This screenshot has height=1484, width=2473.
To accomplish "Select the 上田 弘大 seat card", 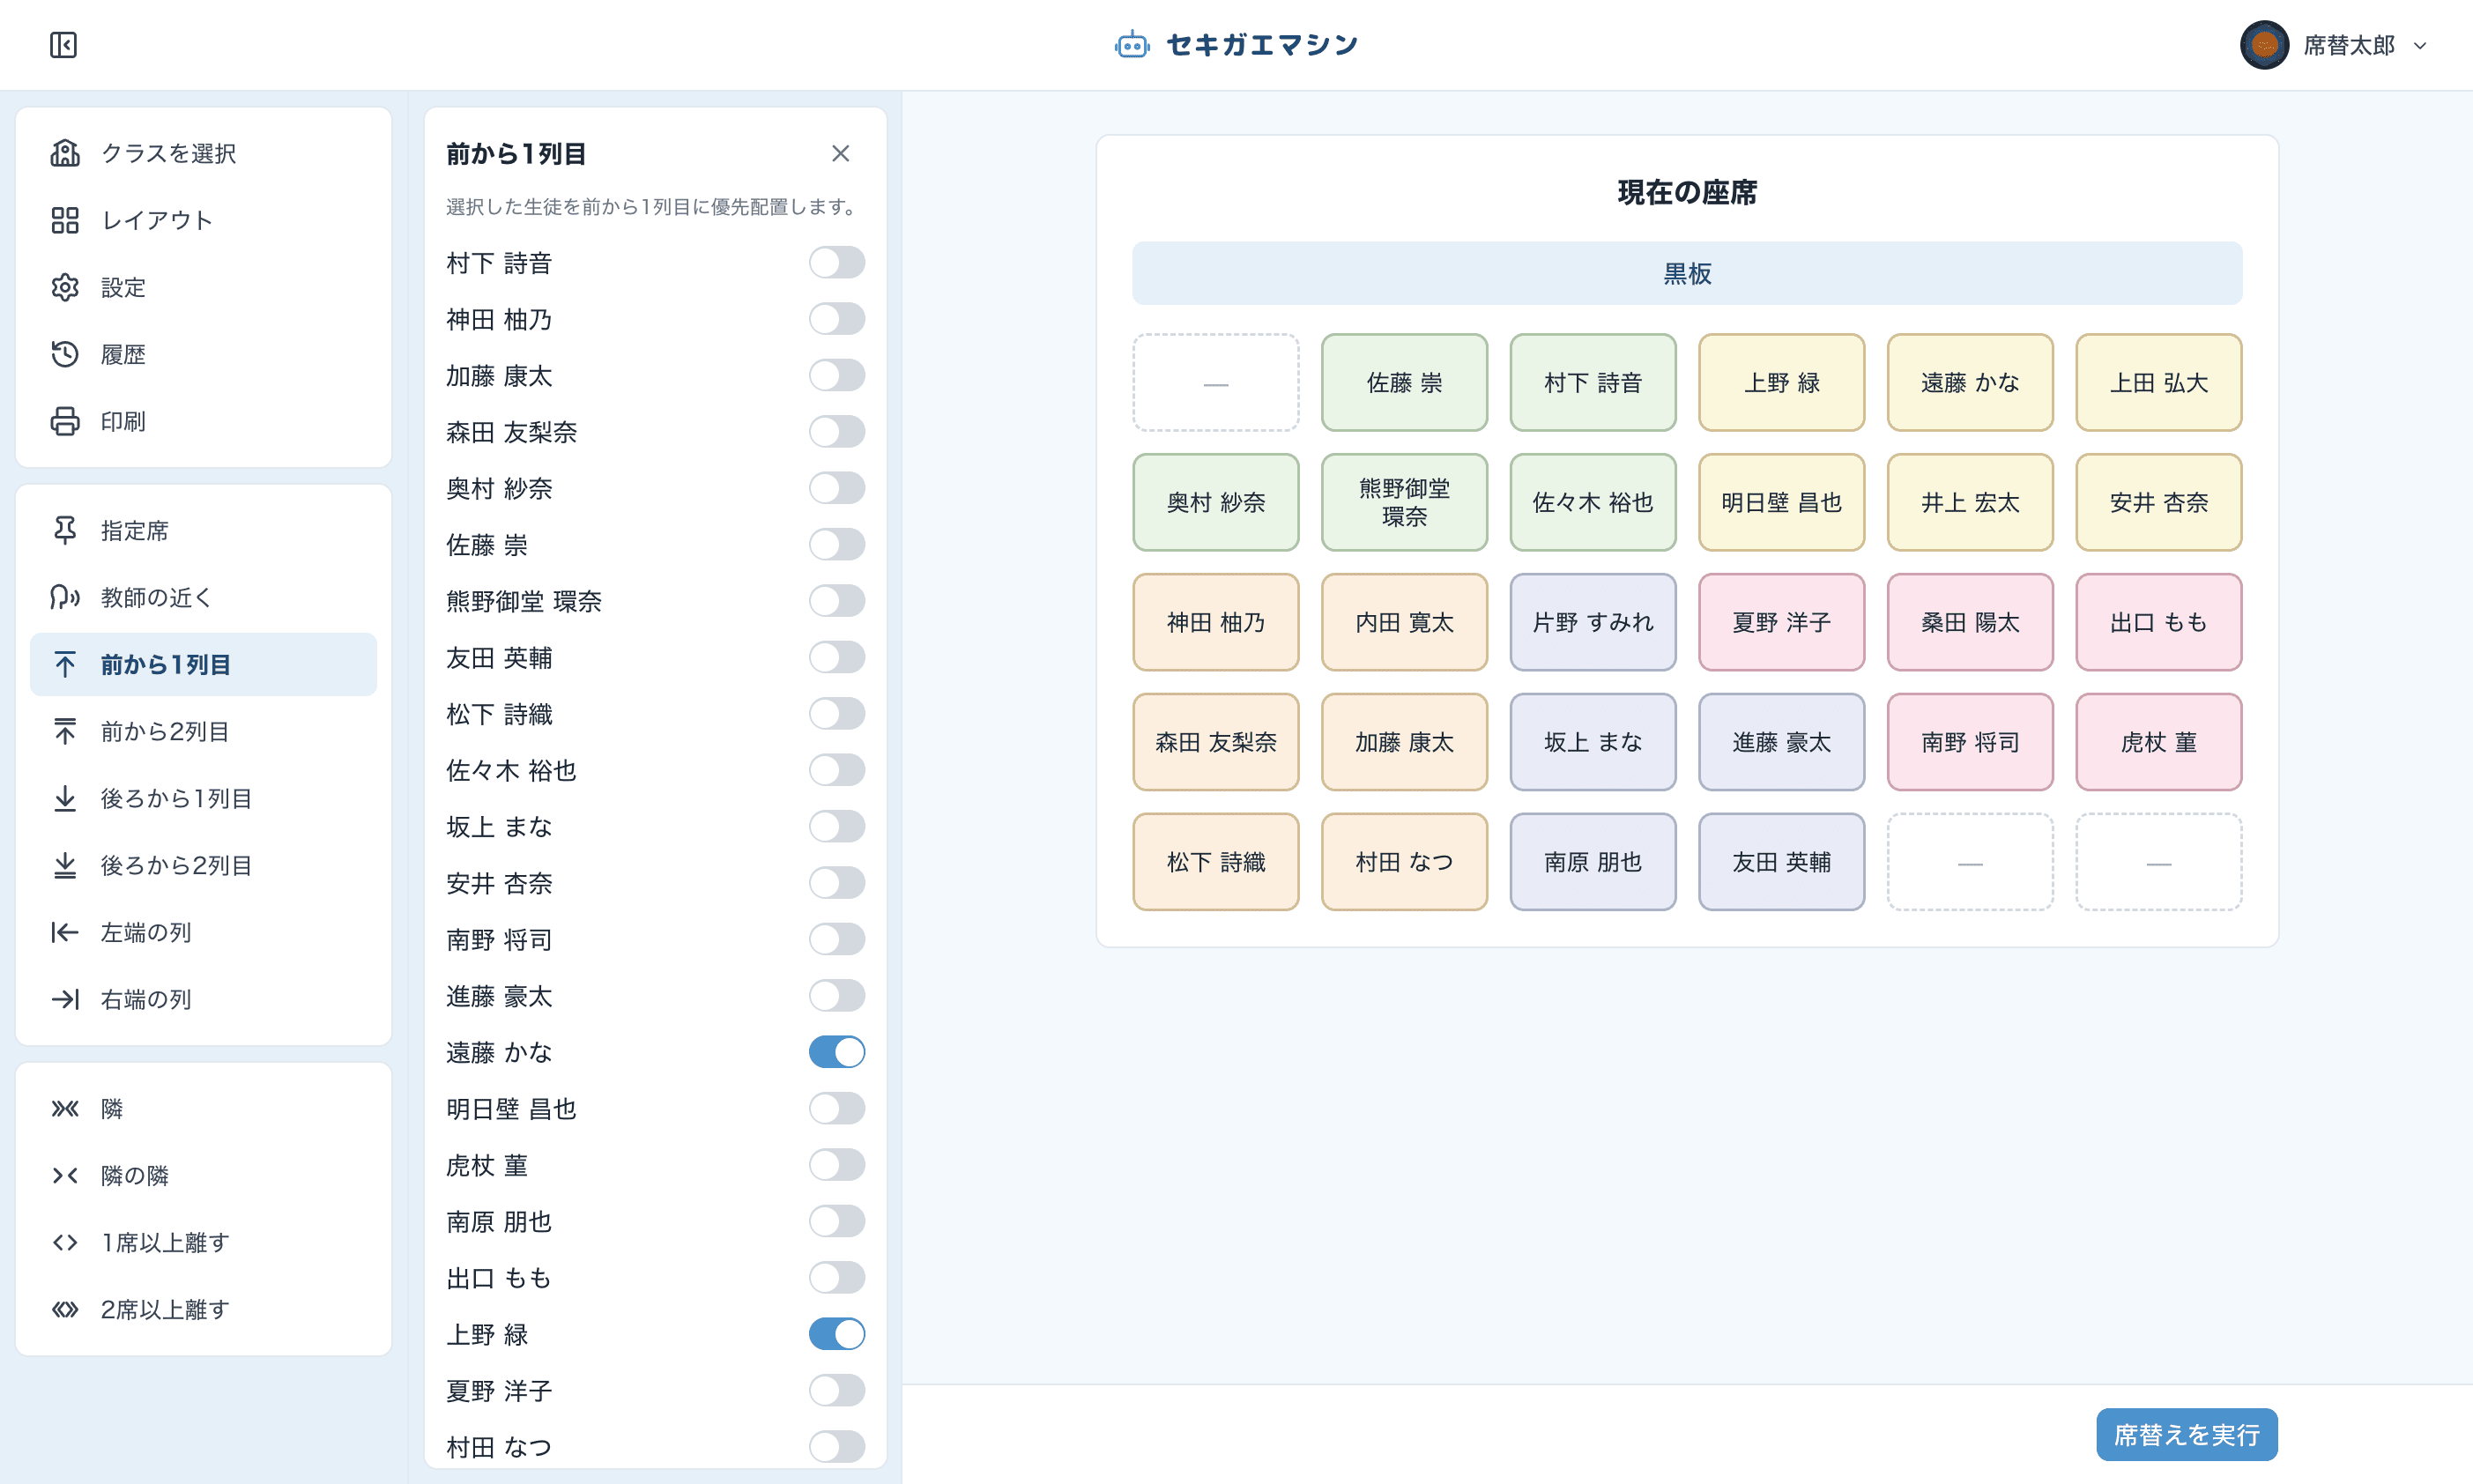I will pyautogui.click(x=2158, y=383).
